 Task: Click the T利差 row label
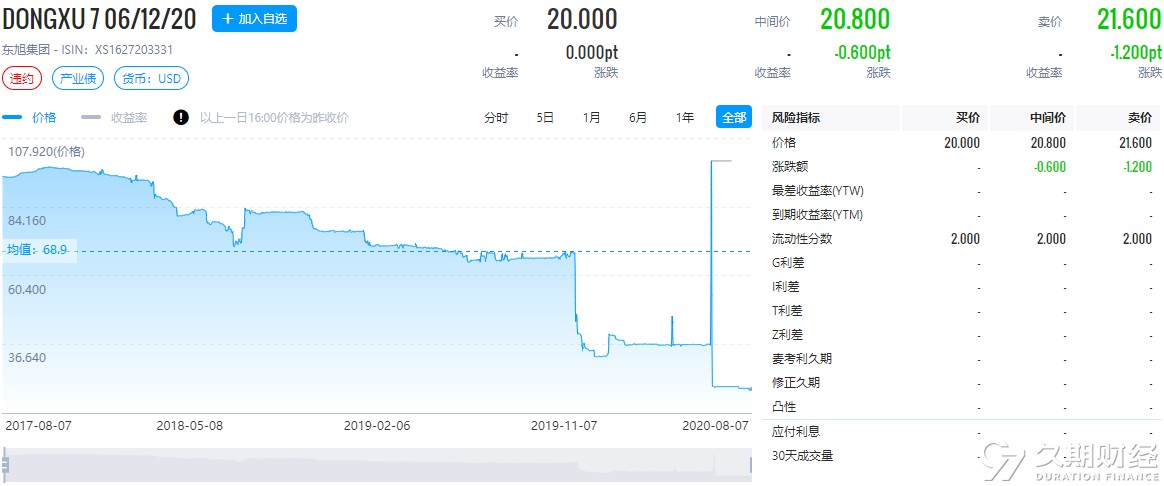click(x=788, y=310)
